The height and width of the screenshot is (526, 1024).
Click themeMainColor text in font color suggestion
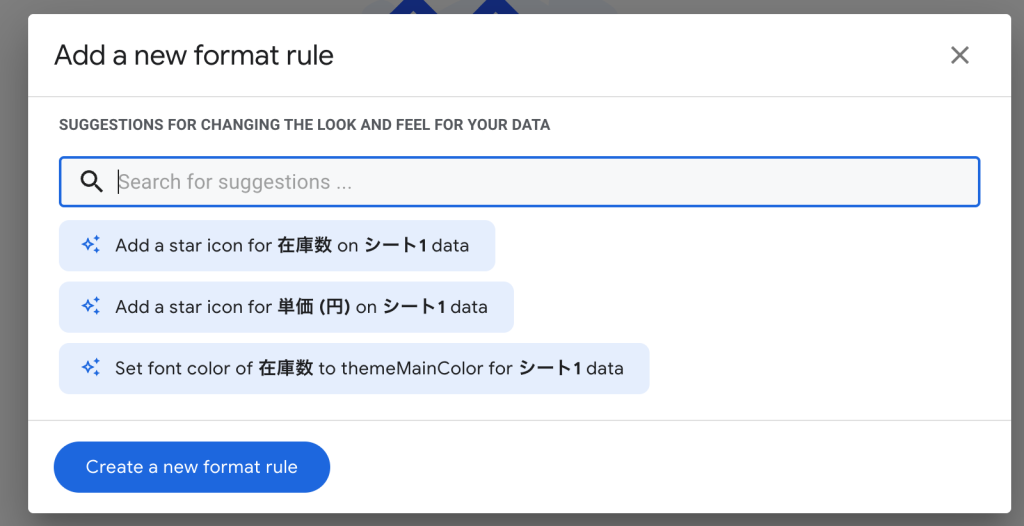coord(412,369)
